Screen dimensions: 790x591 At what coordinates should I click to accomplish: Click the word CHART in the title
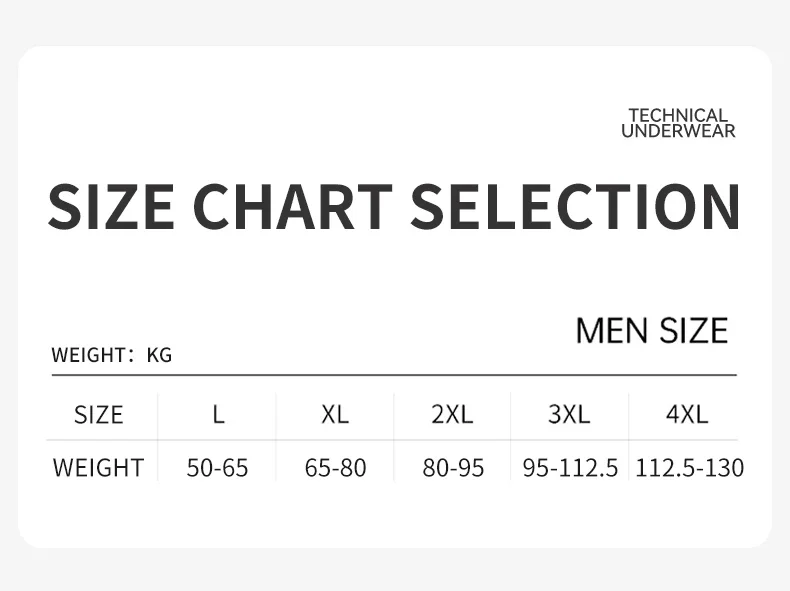292,207
